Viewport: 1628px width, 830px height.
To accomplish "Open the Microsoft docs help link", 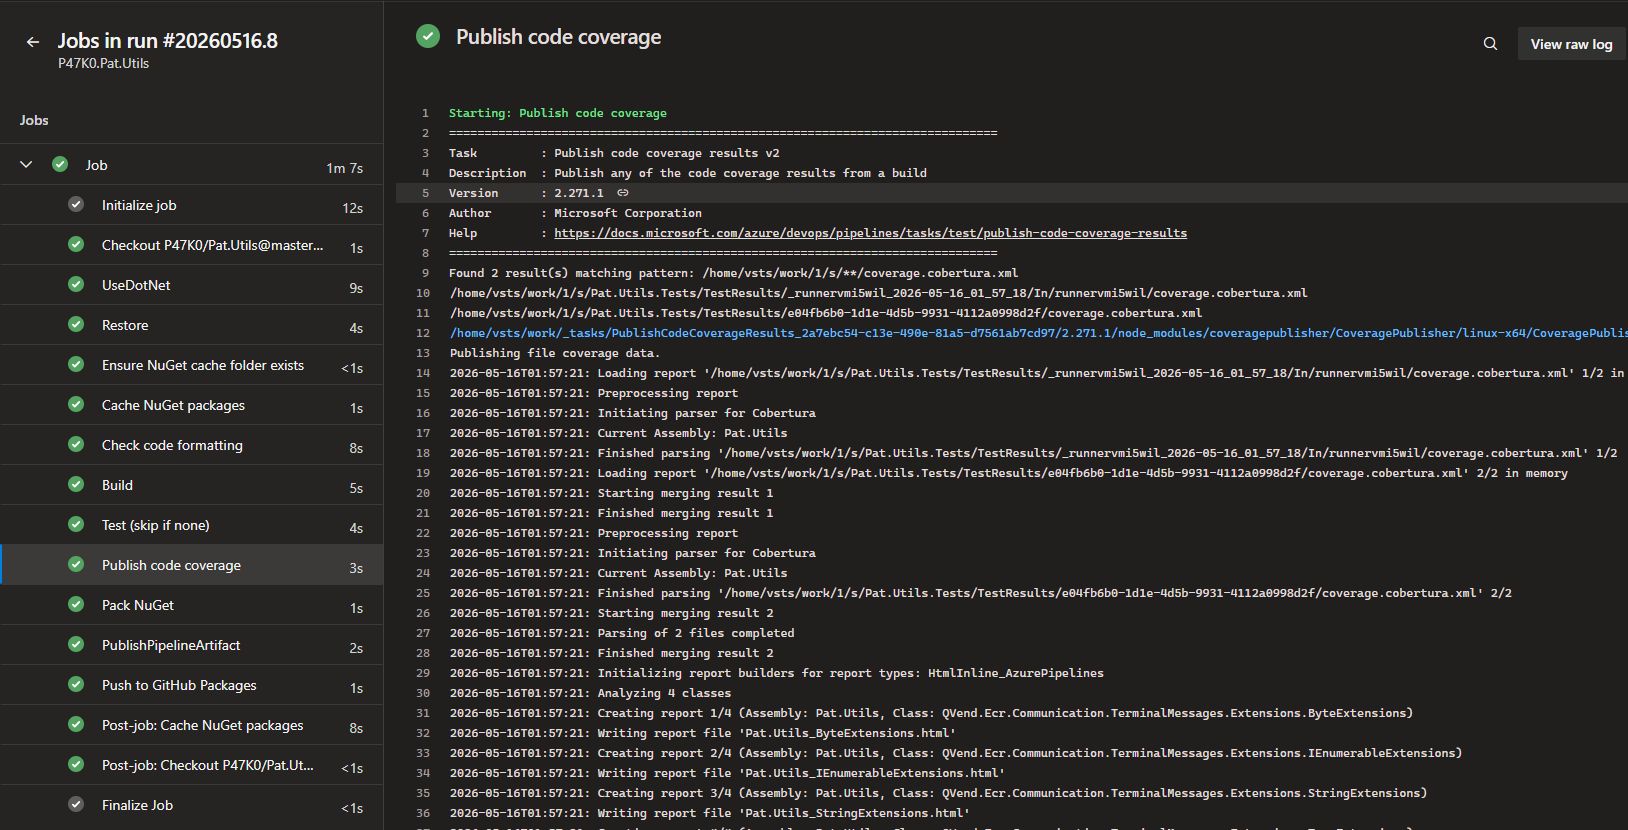I will (x=870, y=233).
